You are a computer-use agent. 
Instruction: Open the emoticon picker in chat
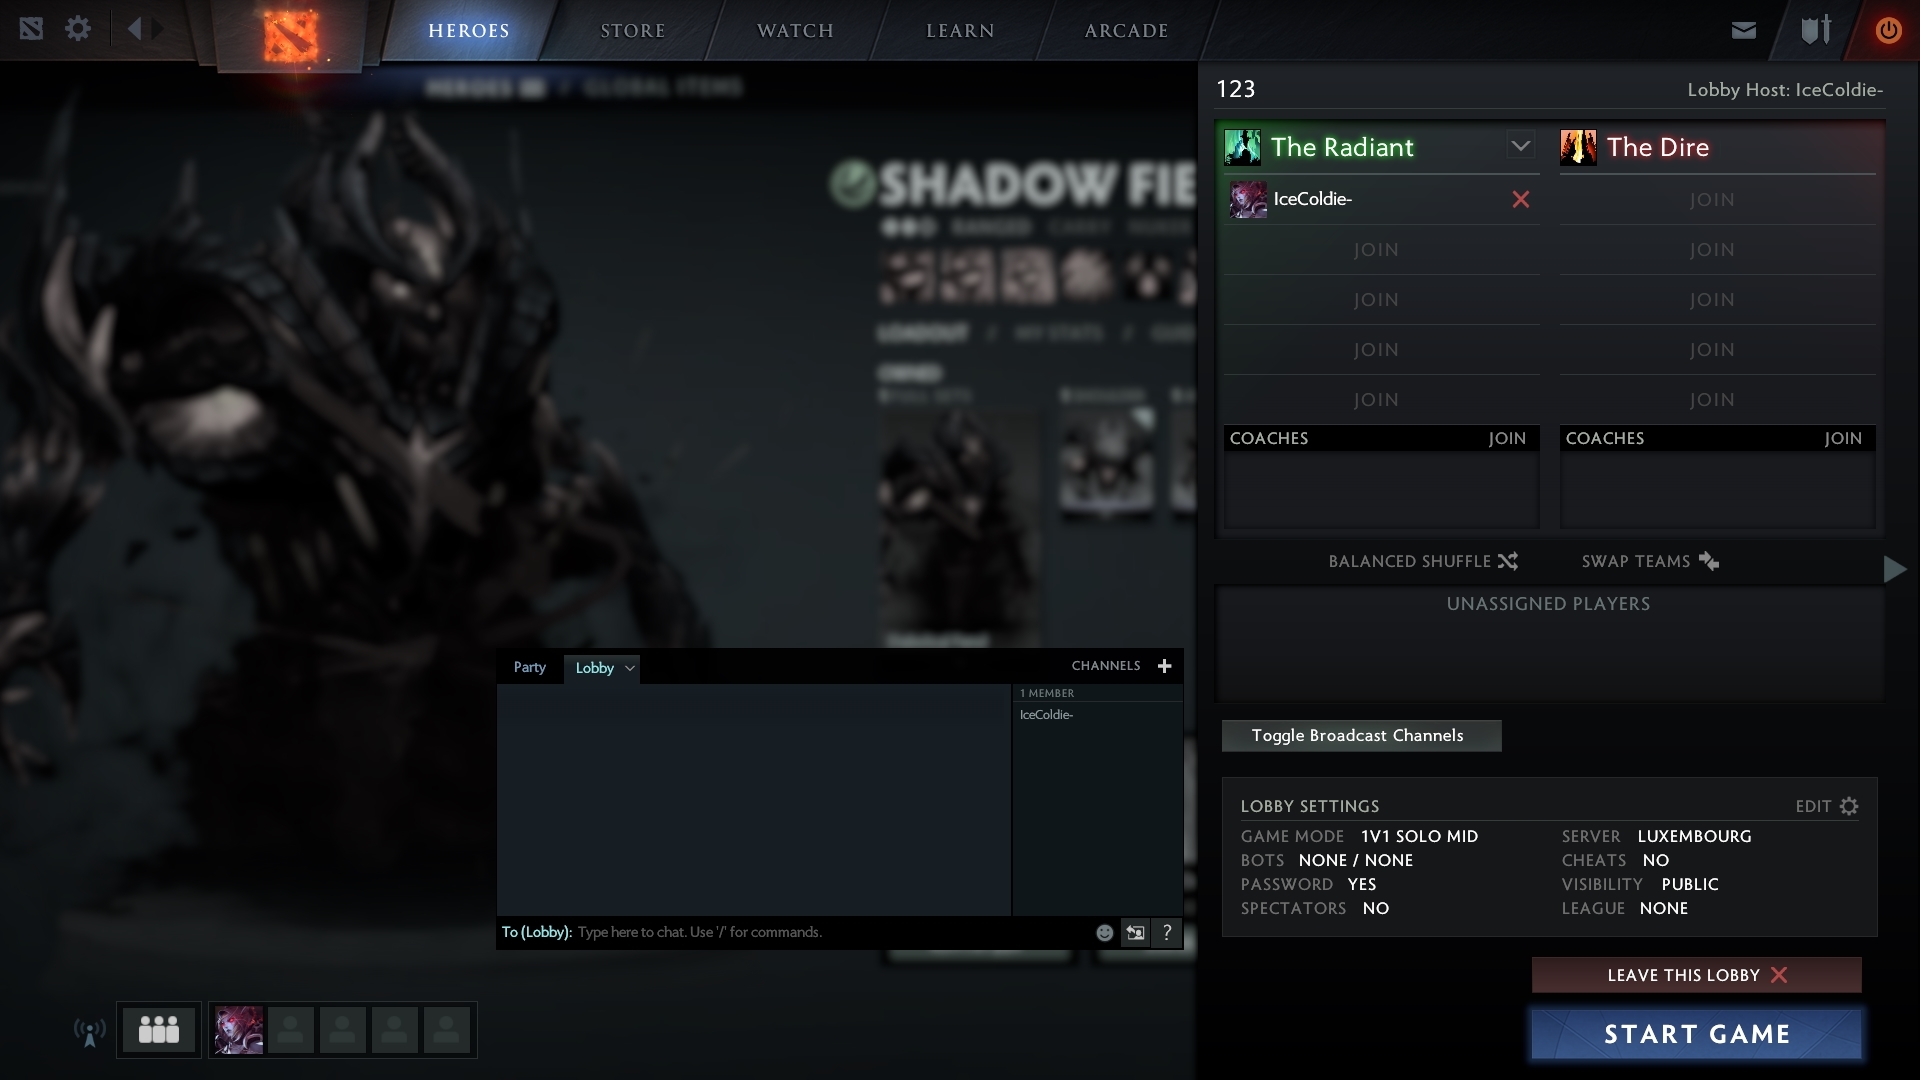[x=1104, y=933]
